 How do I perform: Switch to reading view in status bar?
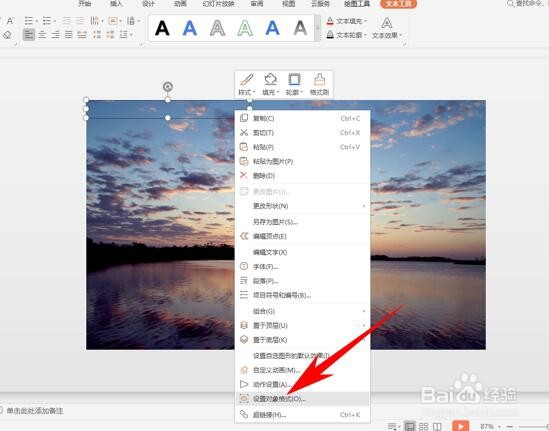click(437, 426)
